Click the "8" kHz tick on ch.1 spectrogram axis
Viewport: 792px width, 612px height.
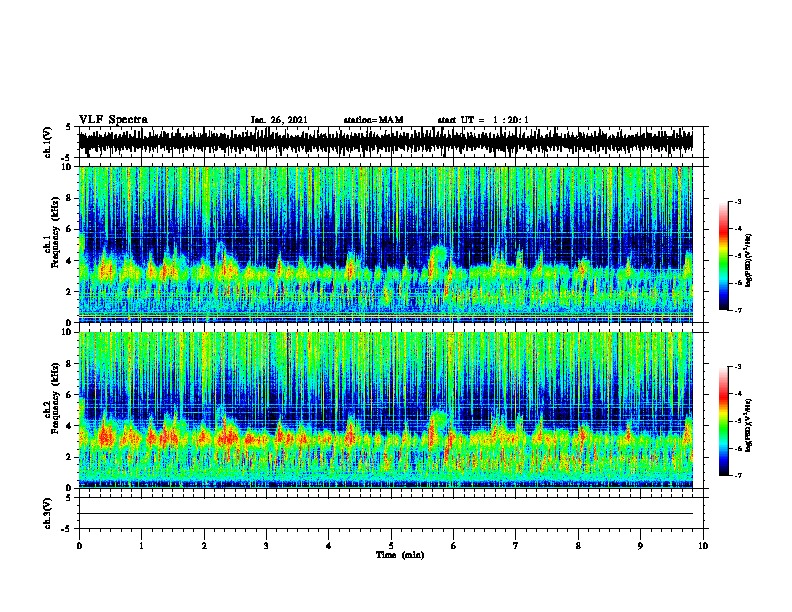(x=70, y=198)
